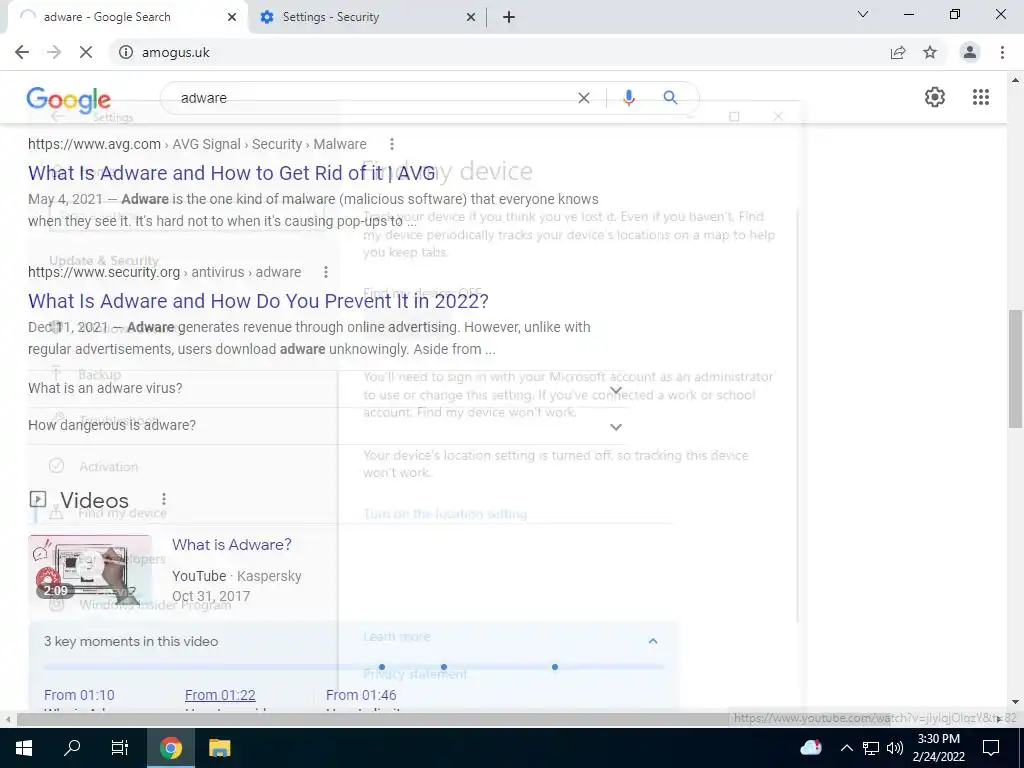The image size is (1024, 768).
Task: Open more options for security.org result
Action: point(326,272)
